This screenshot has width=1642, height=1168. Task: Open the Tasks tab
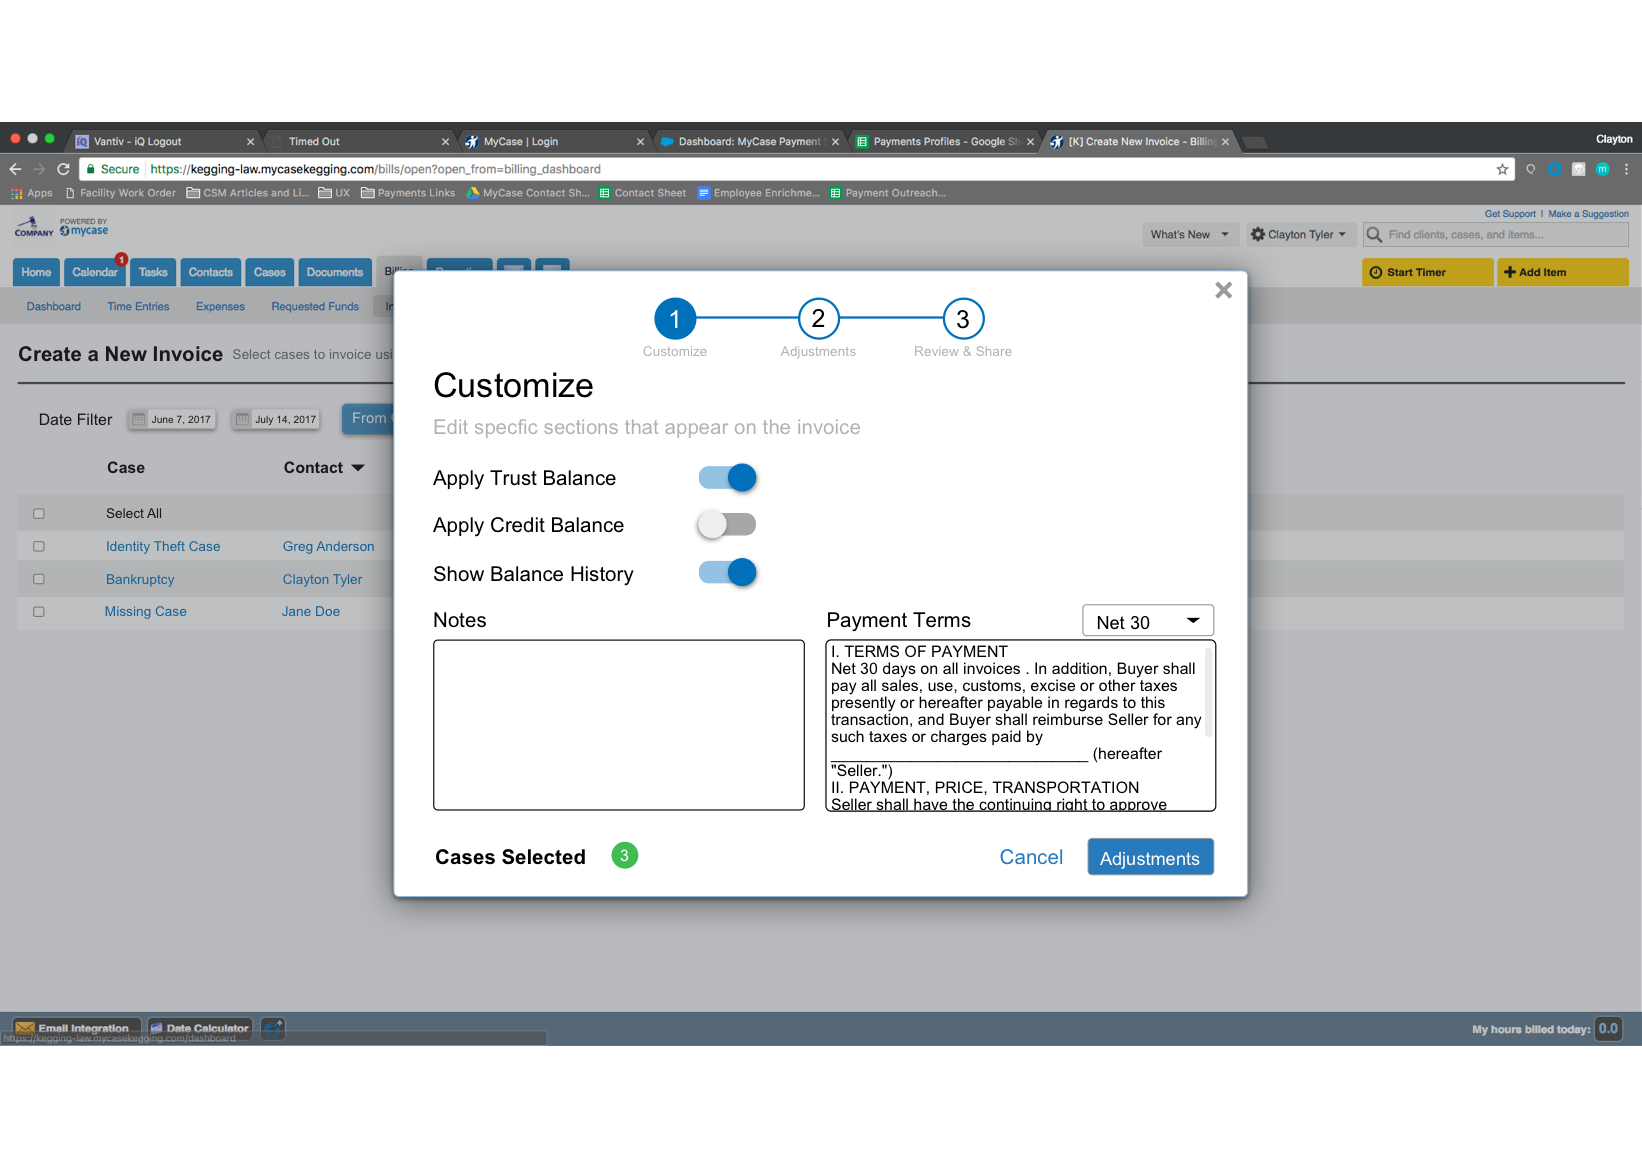point(153,272)
